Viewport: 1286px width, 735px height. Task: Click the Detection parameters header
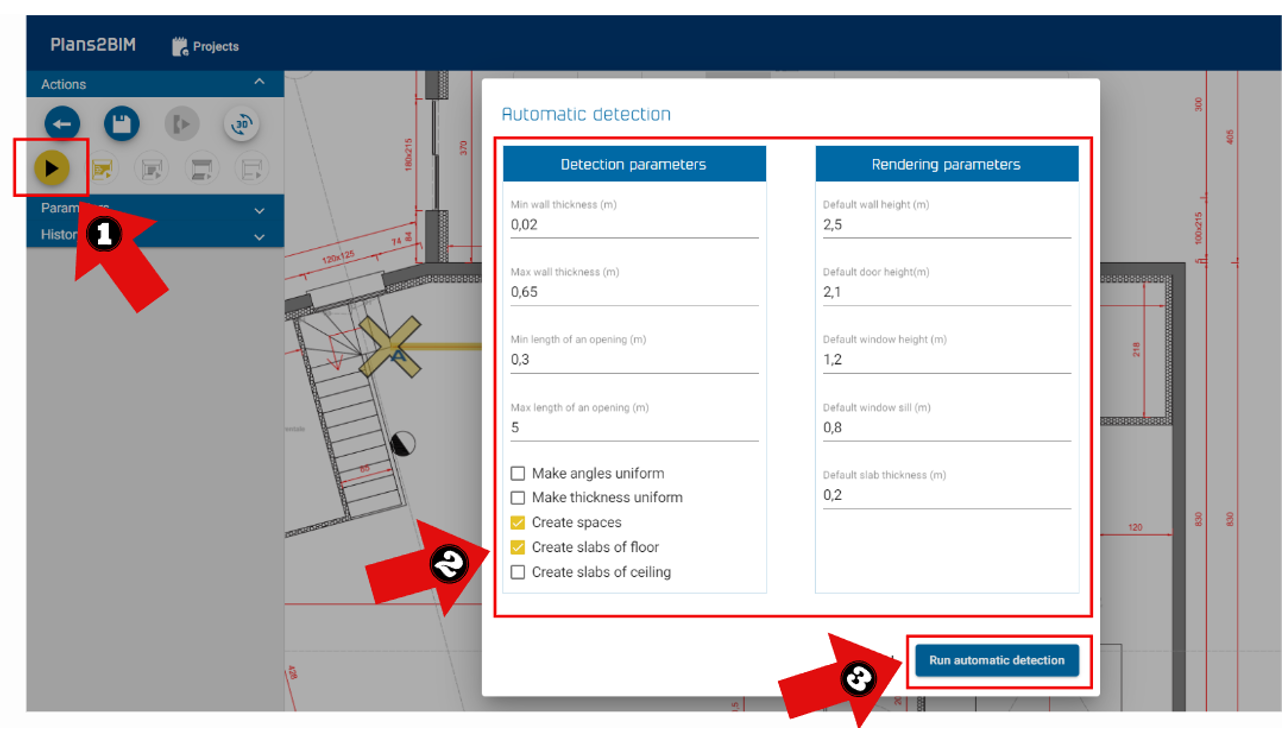(x=634, y=164)
